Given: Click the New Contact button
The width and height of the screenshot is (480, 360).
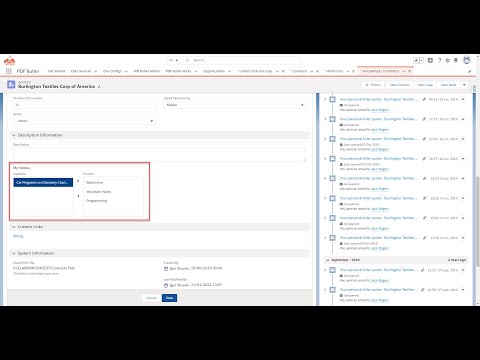Looking at the screenshot, I should coord(400,85).
